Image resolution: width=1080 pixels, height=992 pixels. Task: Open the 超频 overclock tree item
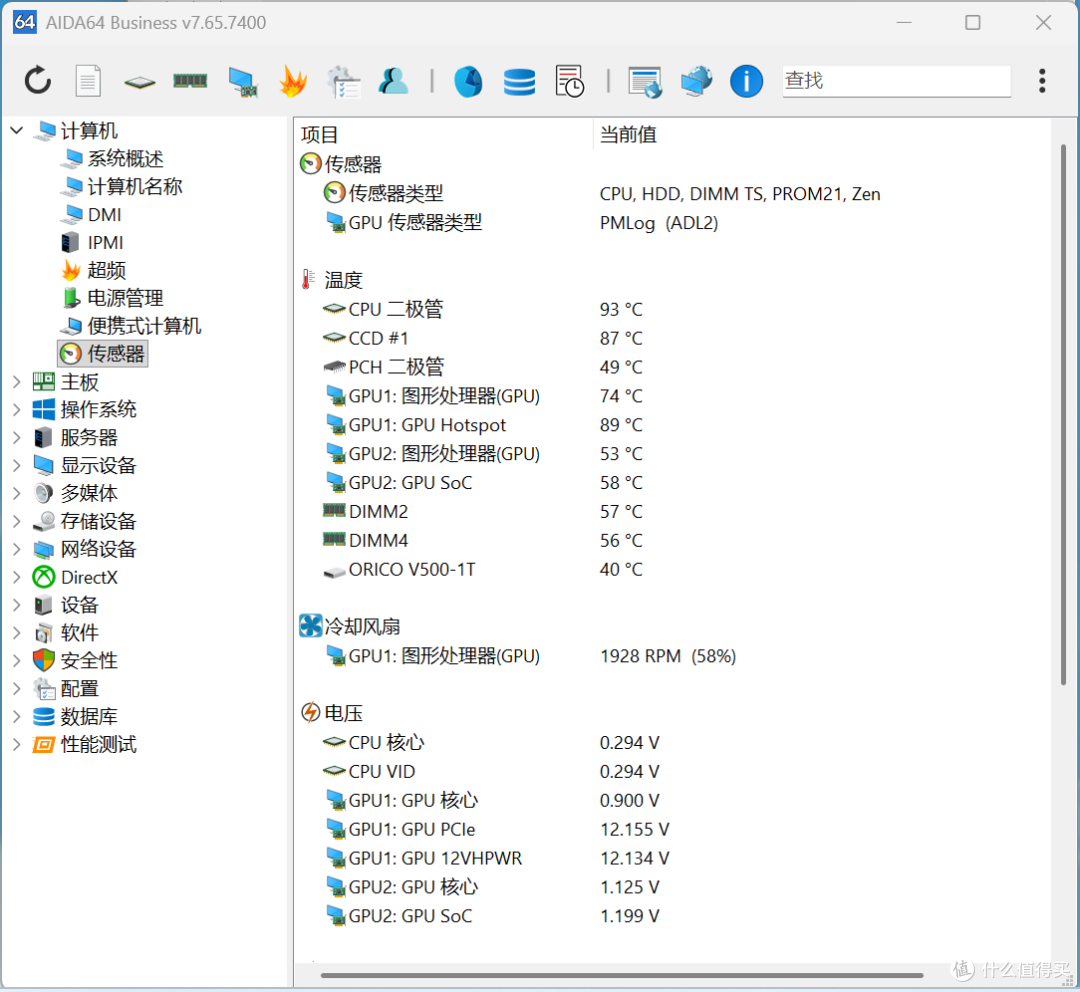click(94, 270)
